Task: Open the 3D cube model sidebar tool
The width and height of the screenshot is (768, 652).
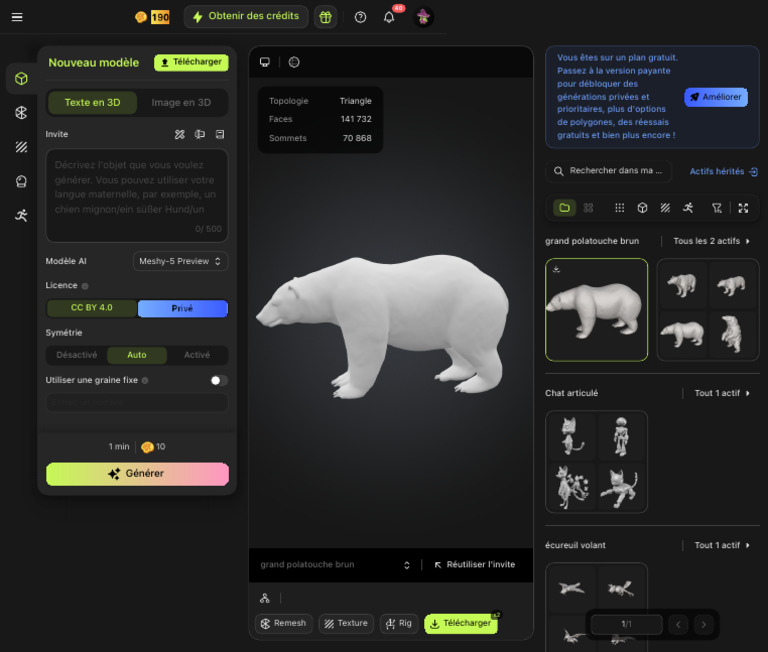Action: coord(21,79)
